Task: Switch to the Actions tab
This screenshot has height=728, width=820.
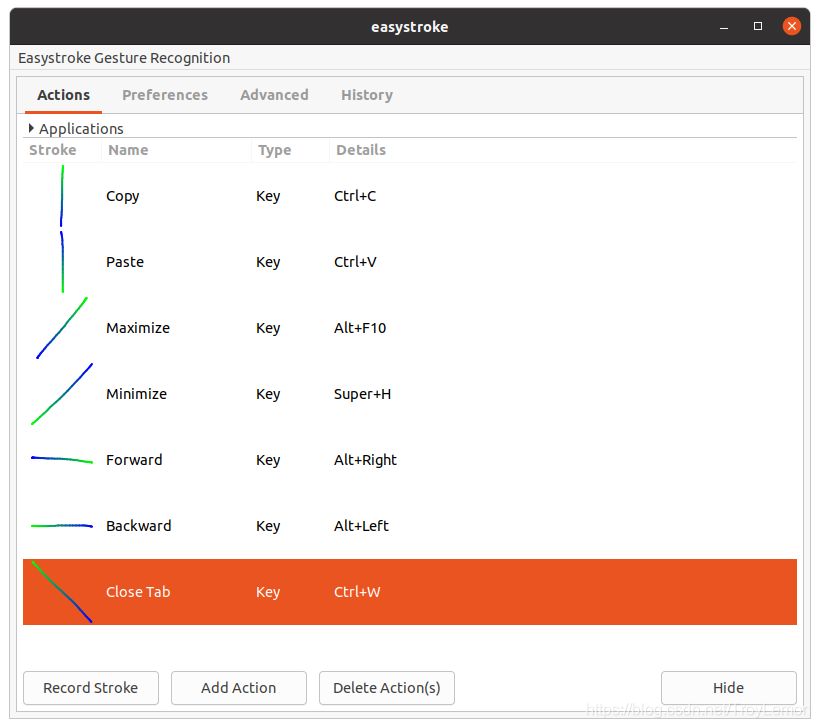Action: [63, 95]
